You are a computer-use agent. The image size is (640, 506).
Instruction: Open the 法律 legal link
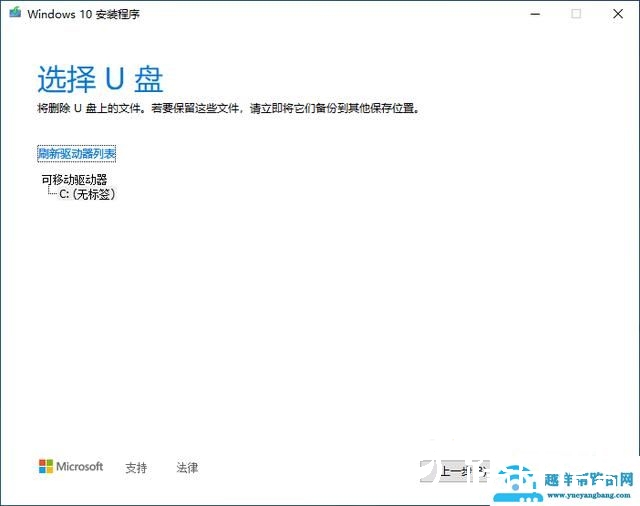(187, 468)
